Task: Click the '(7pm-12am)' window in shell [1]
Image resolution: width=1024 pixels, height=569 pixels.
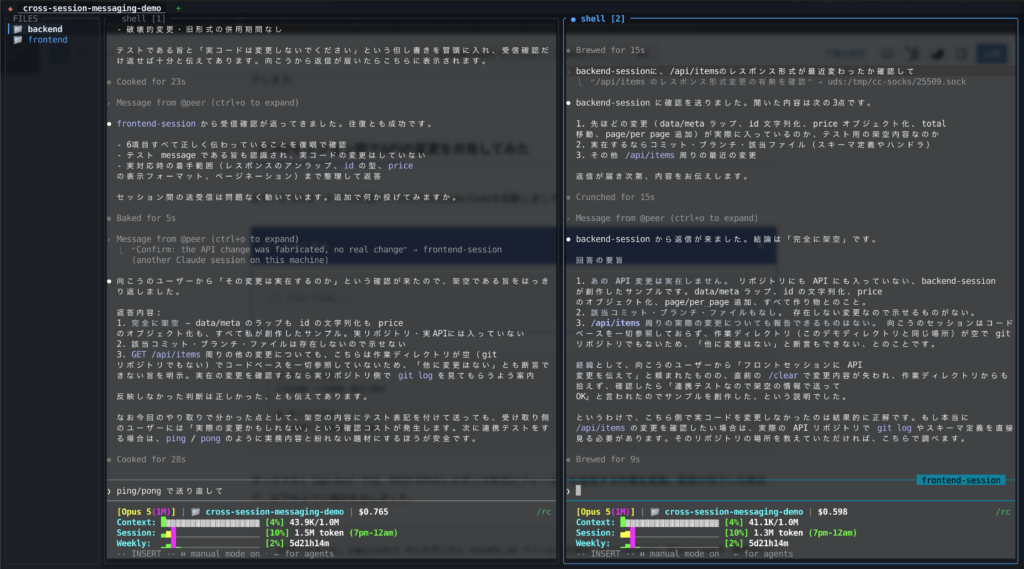Action: click(x=374, y=533)
